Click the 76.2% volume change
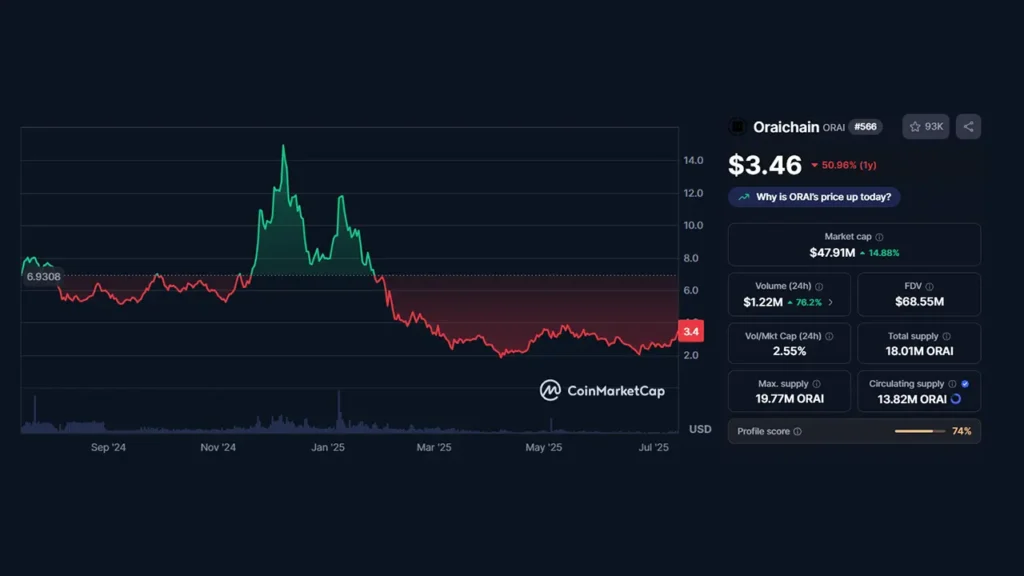1024x576 pixels. [x=808, y=302]
